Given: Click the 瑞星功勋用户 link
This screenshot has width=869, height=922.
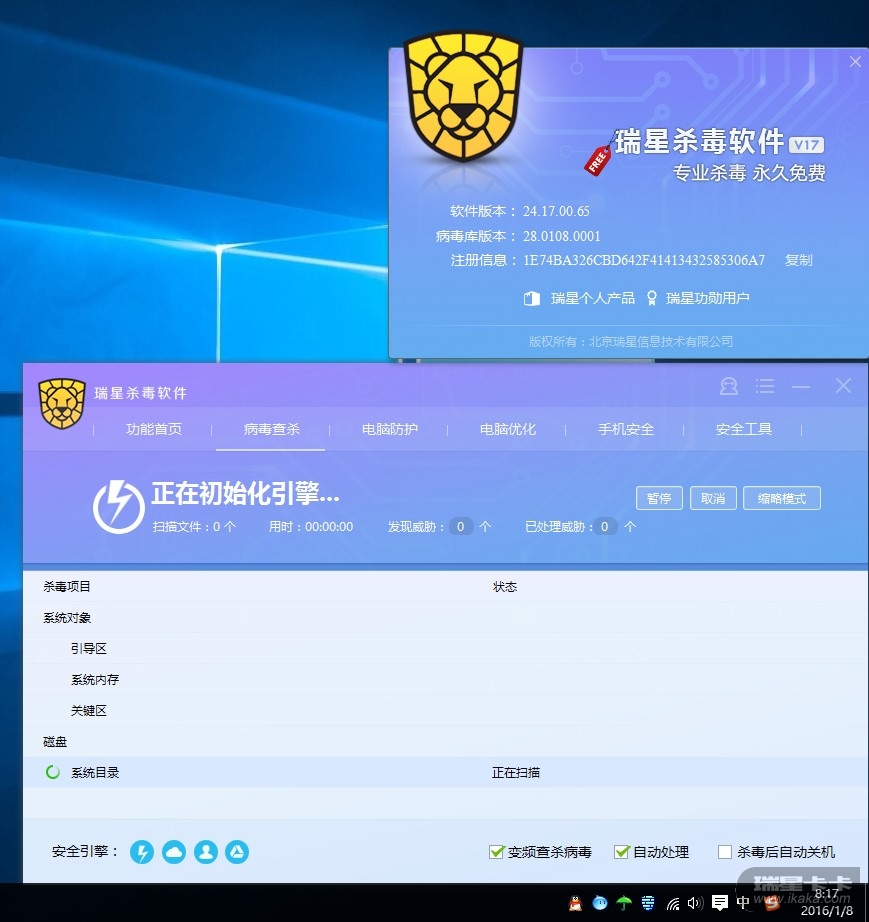Looking at the screenshot, I should pos(707,298).
